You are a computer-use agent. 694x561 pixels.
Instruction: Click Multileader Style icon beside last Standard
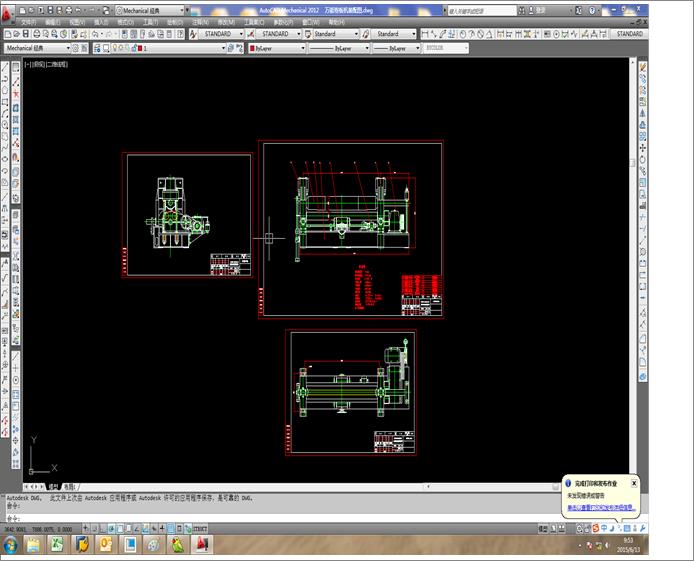[366, 34]
